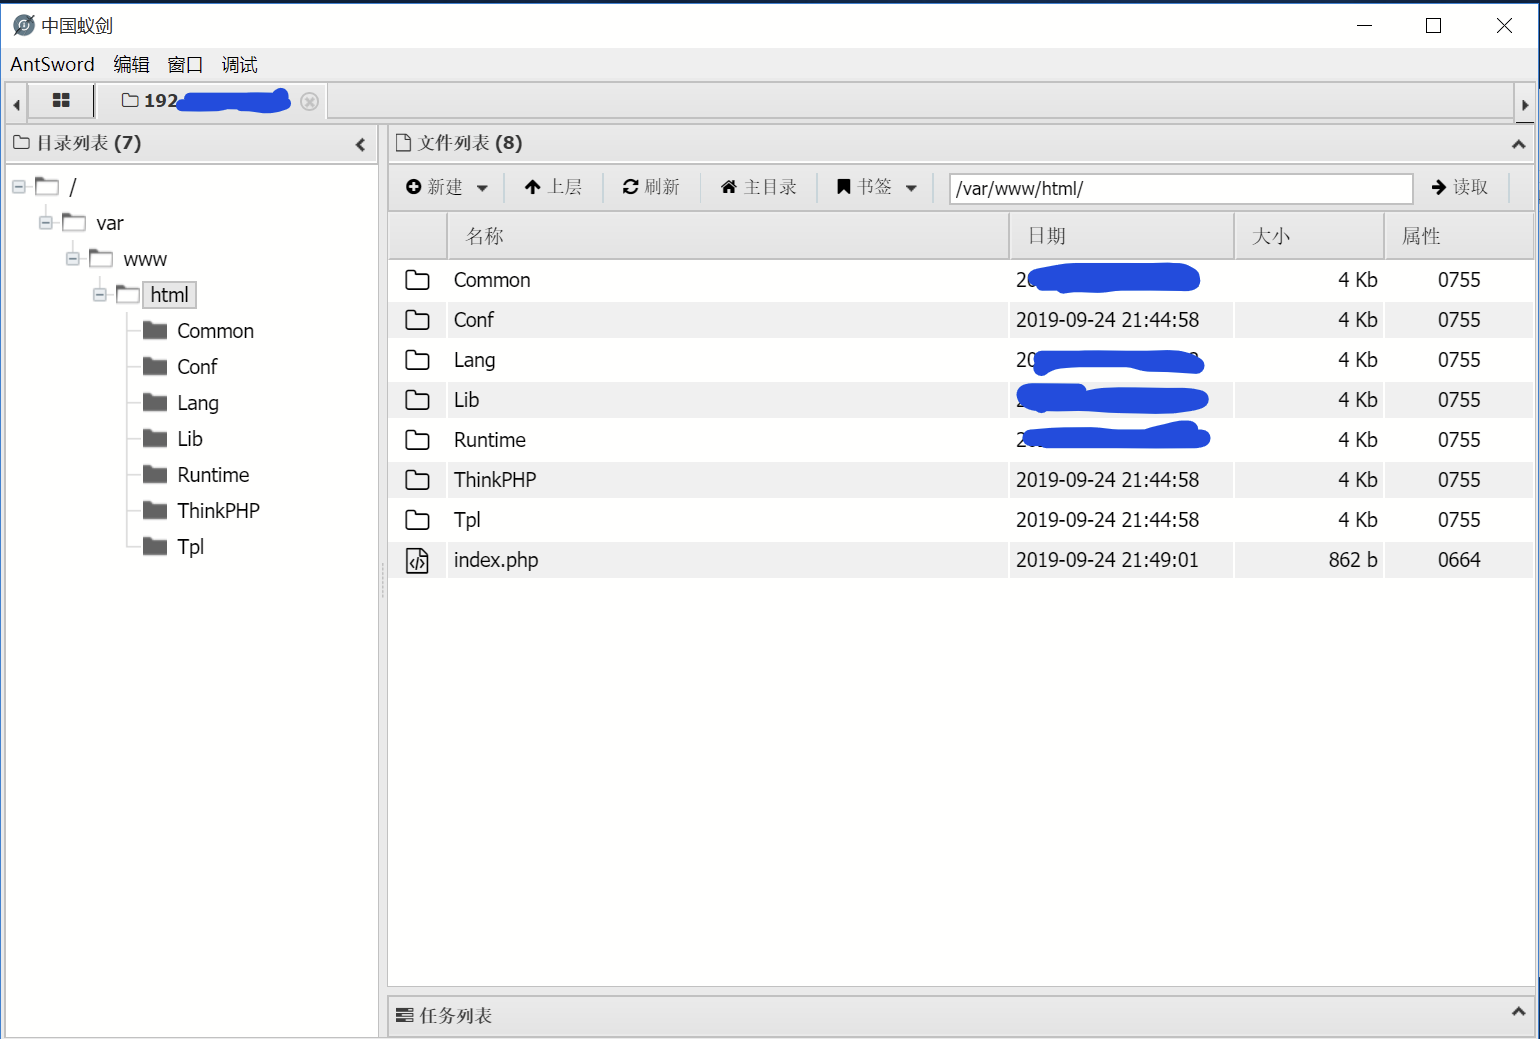Select Runtime name in file list
The image size is (1540, 1039).
coord(490,440)
